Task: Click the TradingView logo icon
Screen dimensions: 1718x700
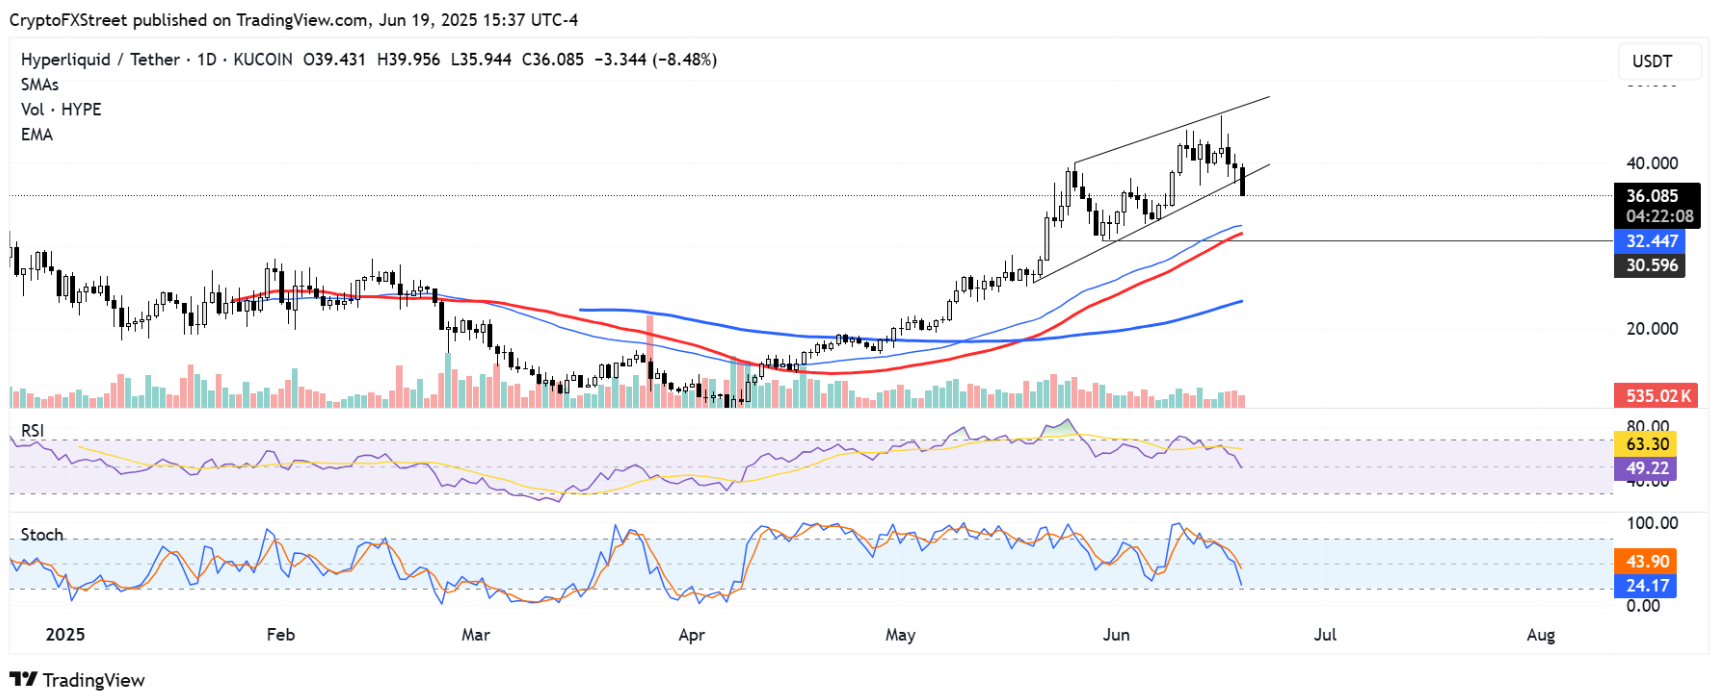Action: tap(24, 679)
